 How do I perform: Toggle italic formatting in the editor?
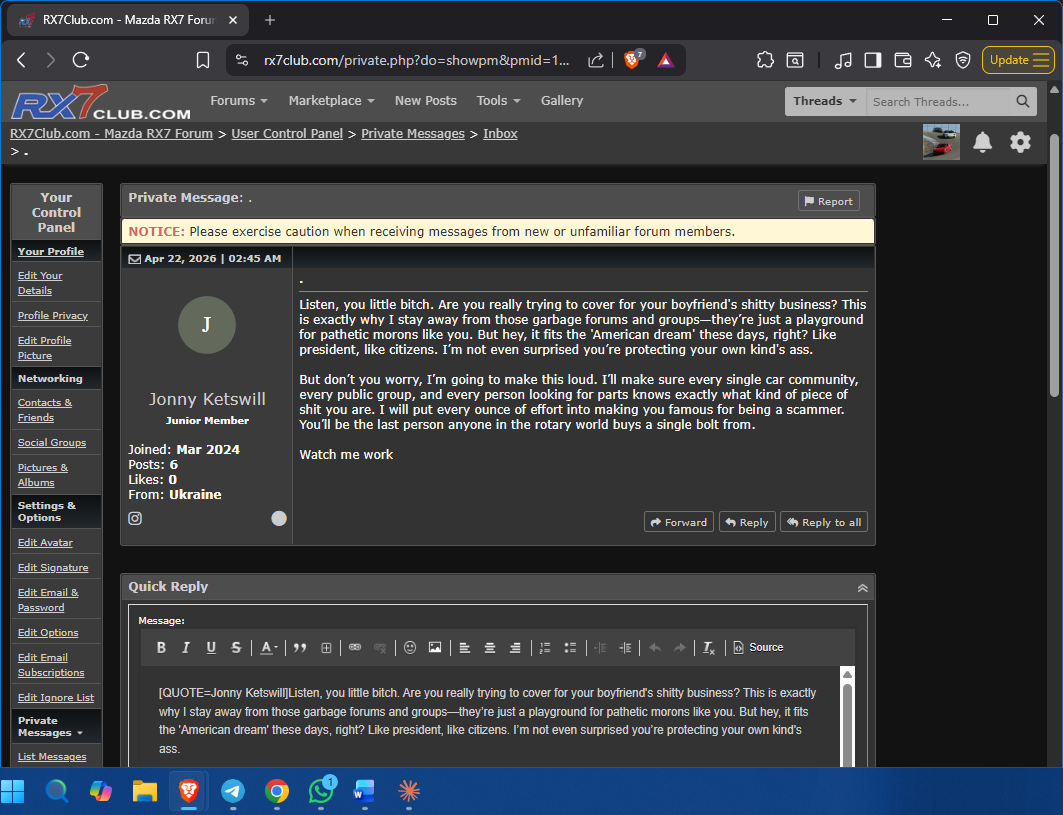(186, 648)
